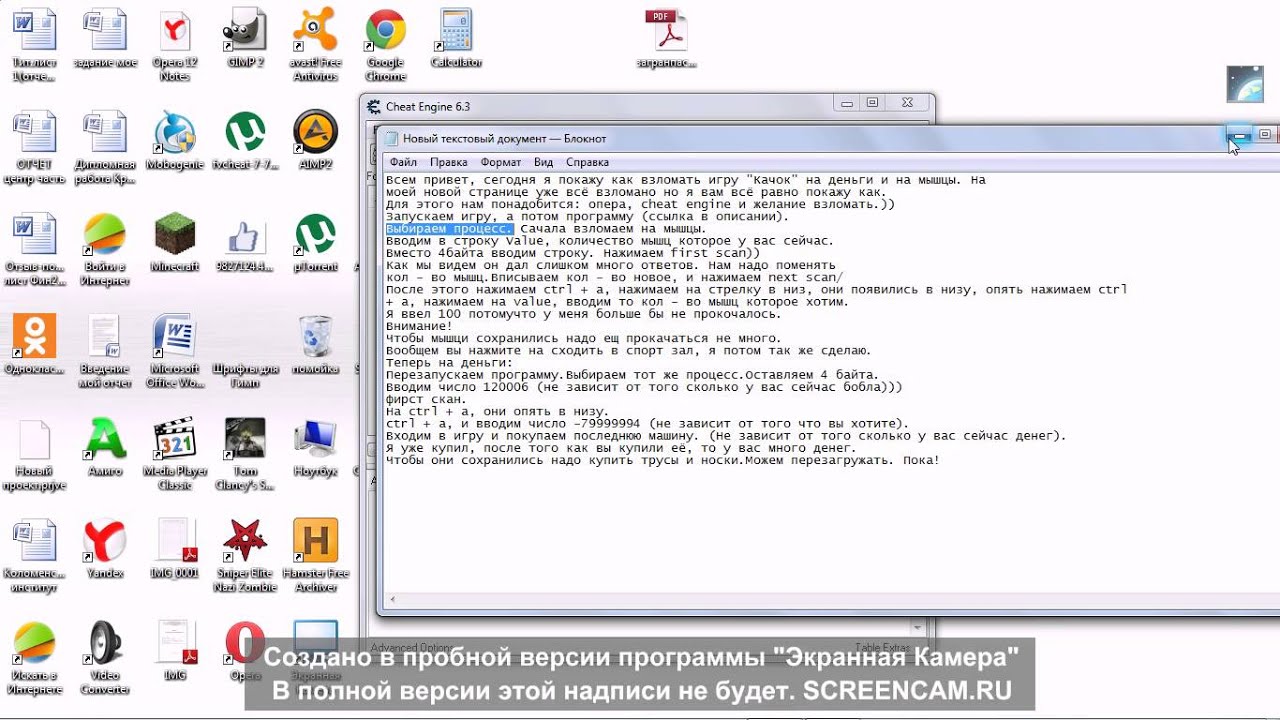Select the fvcheat torrent file icon
Screen dimensions: 1280x720
(x=245, y=140)
